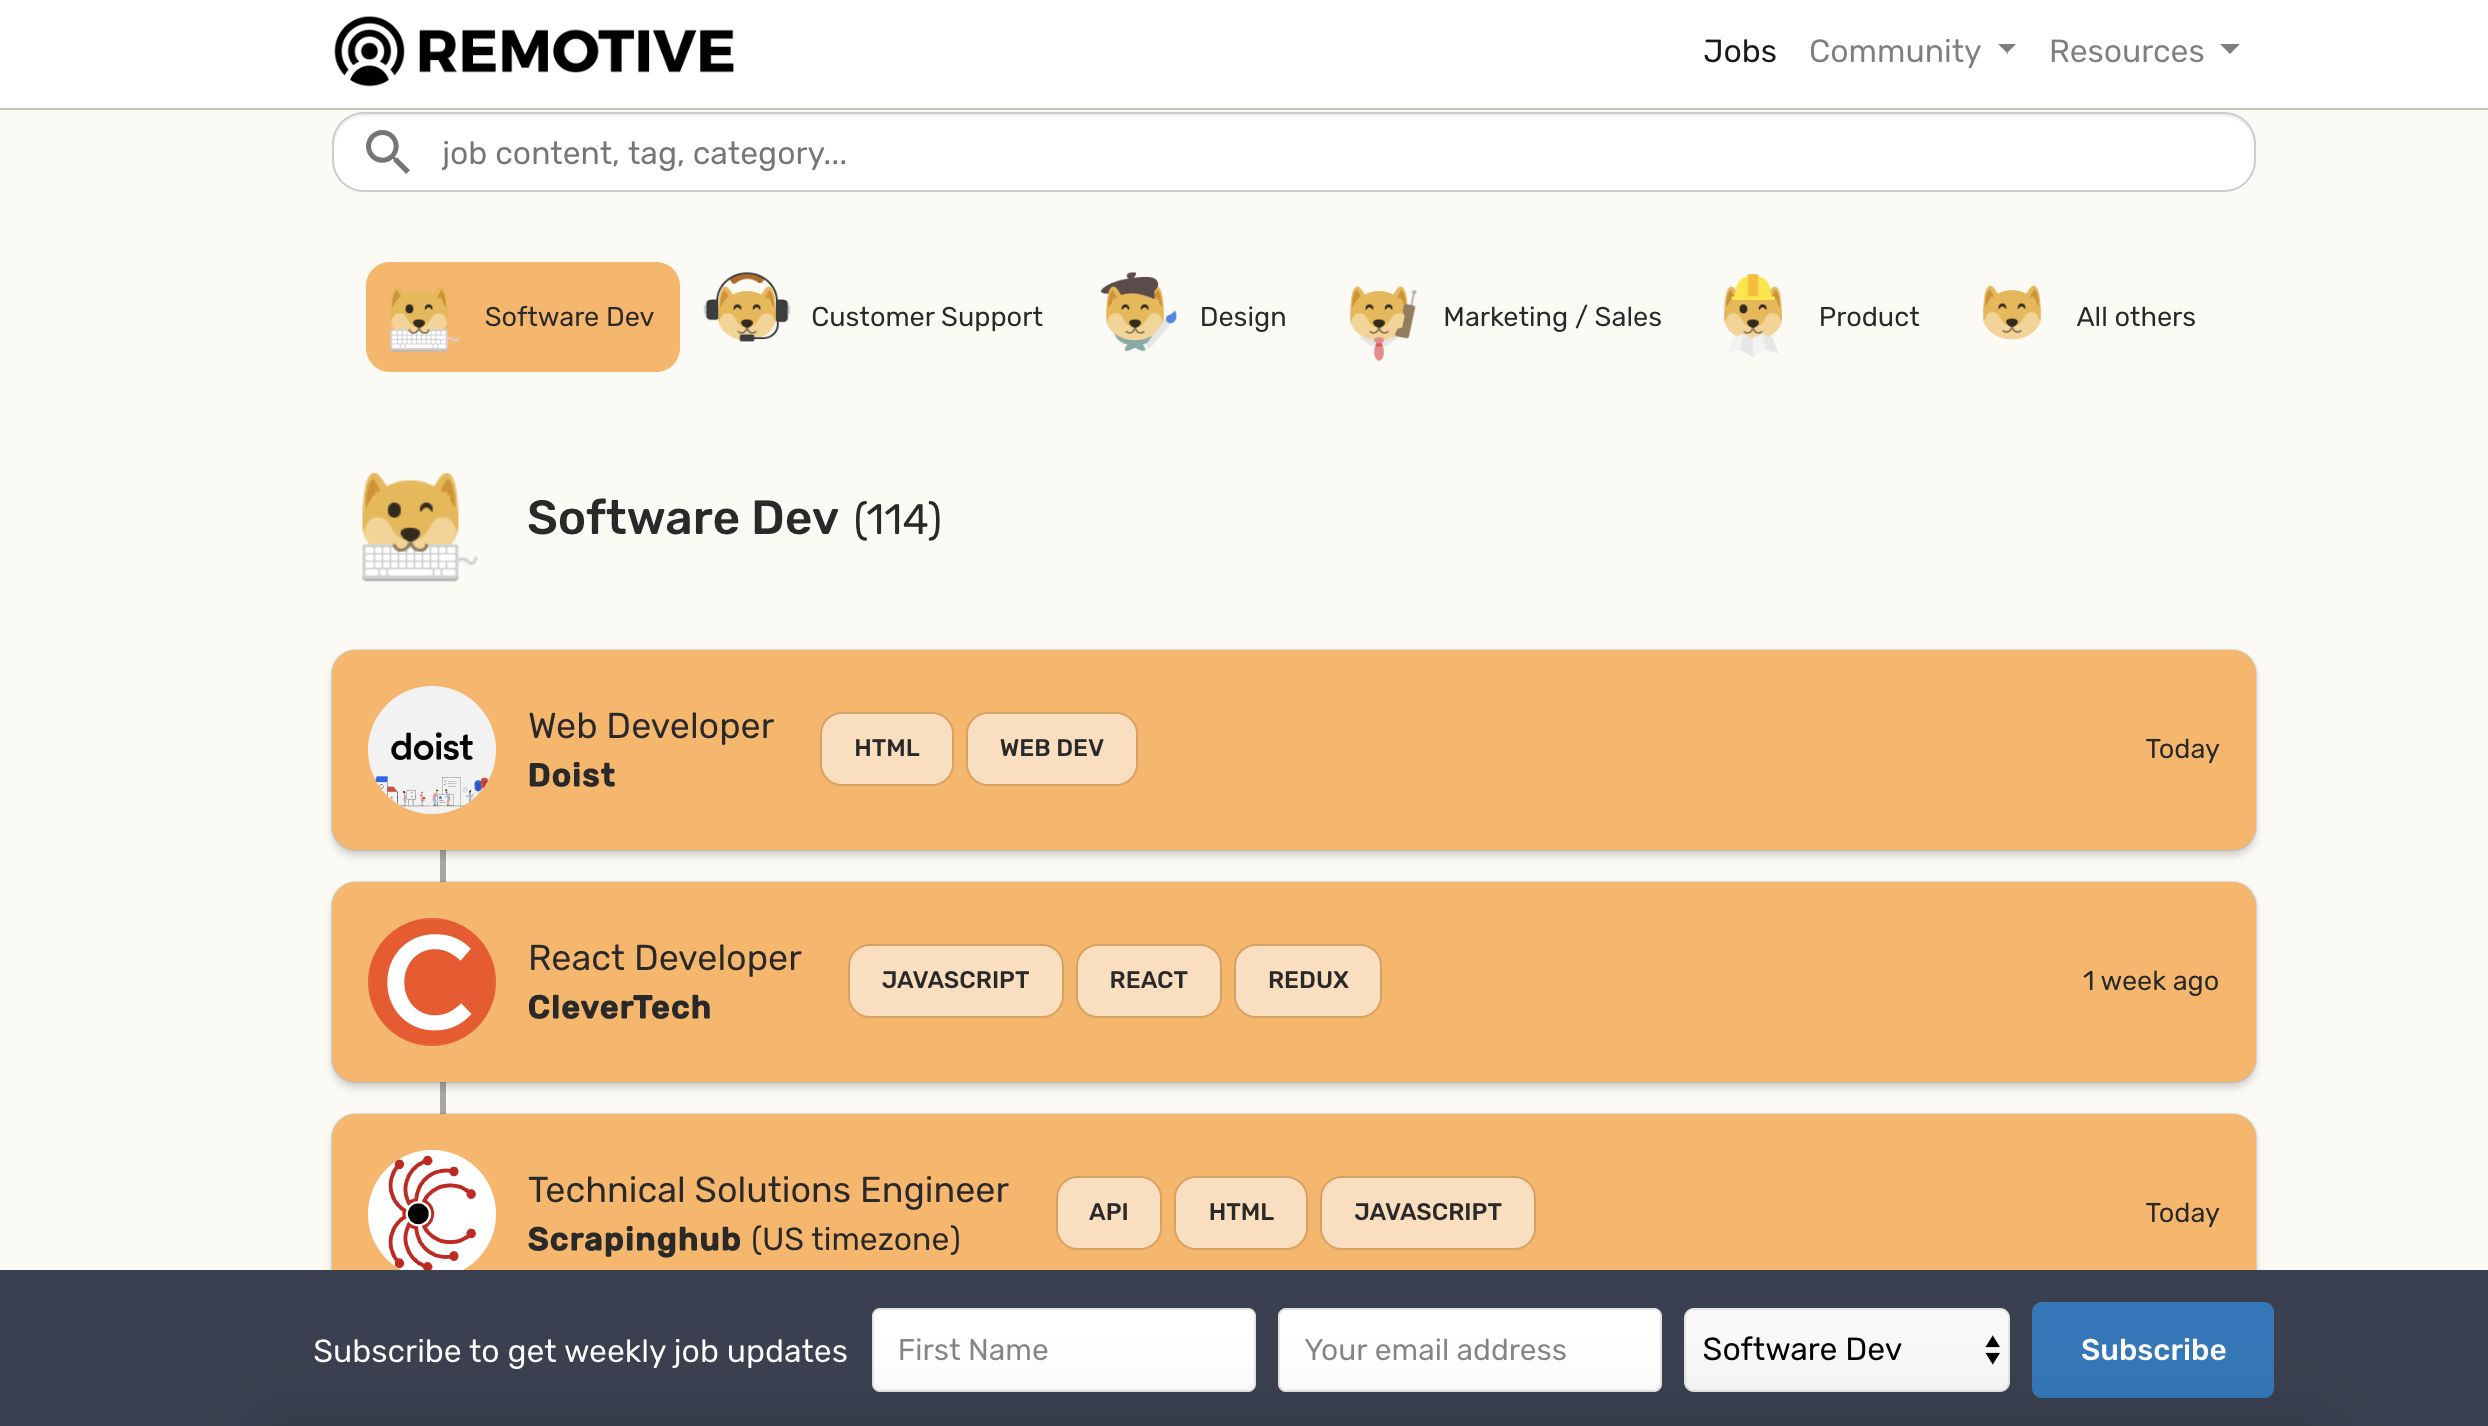Click the Doist company logo
The width and height of the screenshot is (2488, 1426).
[432, 749]
